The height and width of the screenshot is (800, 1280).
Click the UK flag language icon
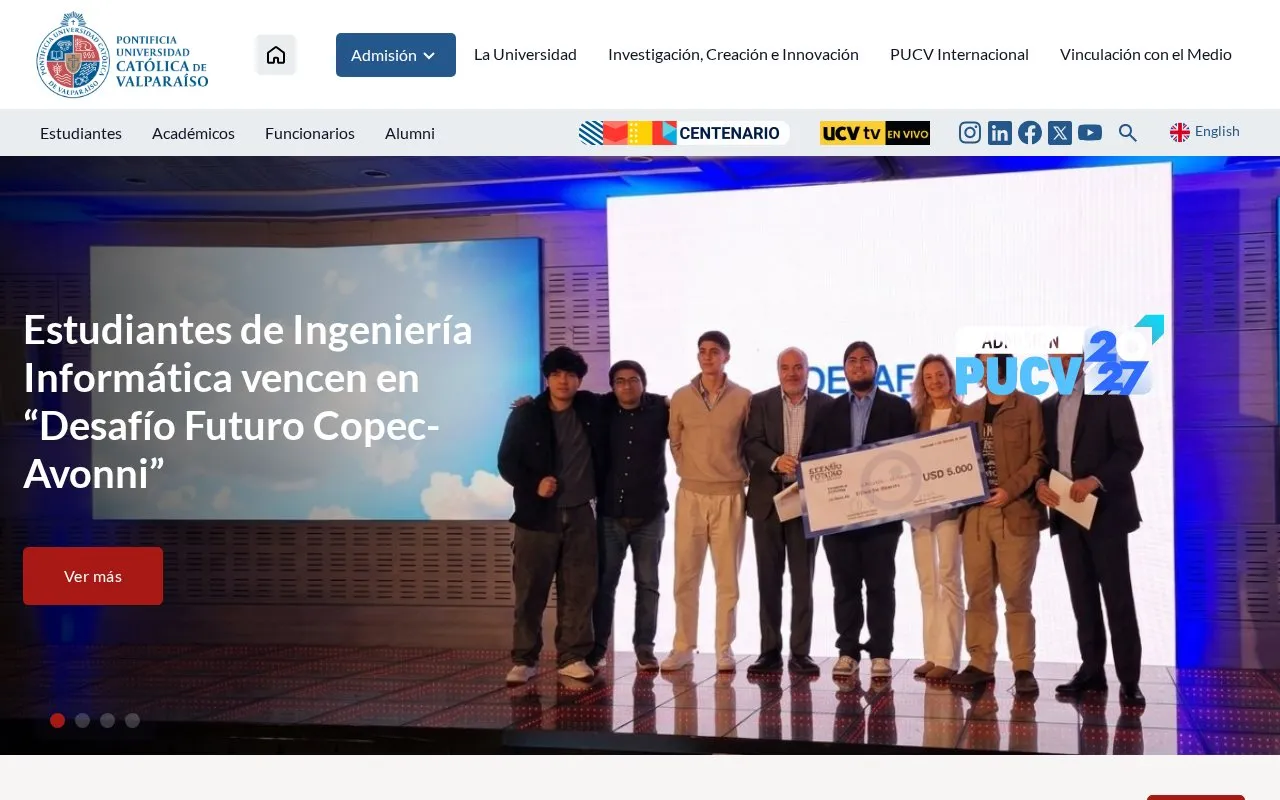pyautogui.click(x=1180, y=132)
